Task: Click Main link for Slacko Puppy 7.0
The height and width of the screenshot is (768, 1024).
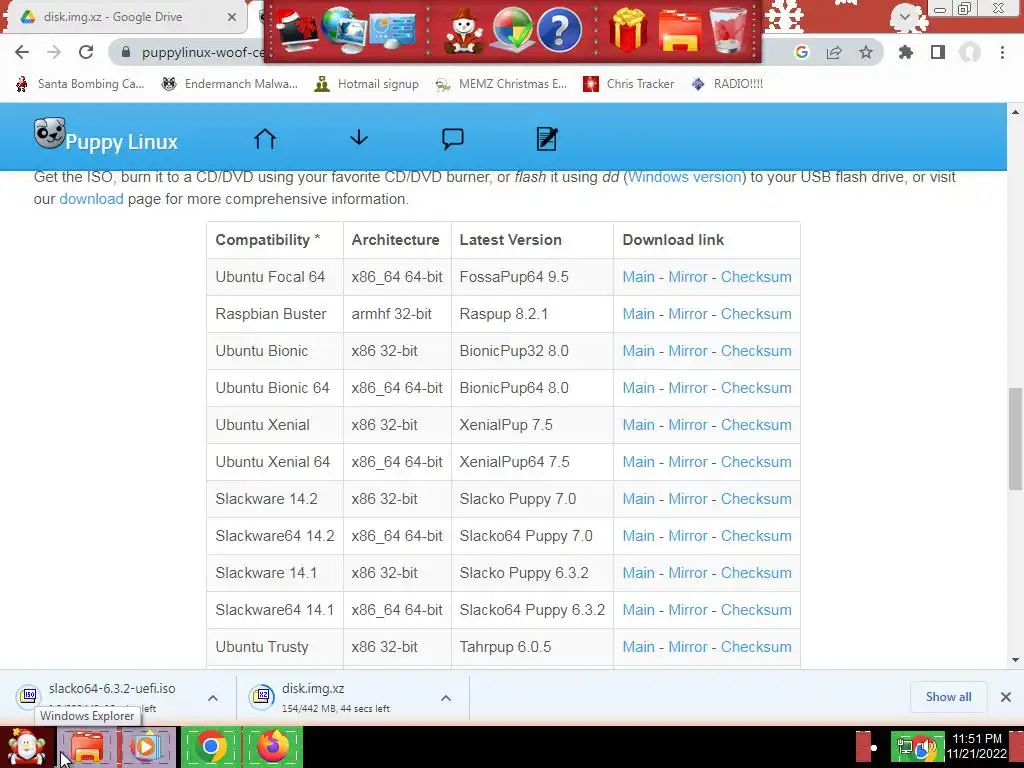Action: pos(638,499)
